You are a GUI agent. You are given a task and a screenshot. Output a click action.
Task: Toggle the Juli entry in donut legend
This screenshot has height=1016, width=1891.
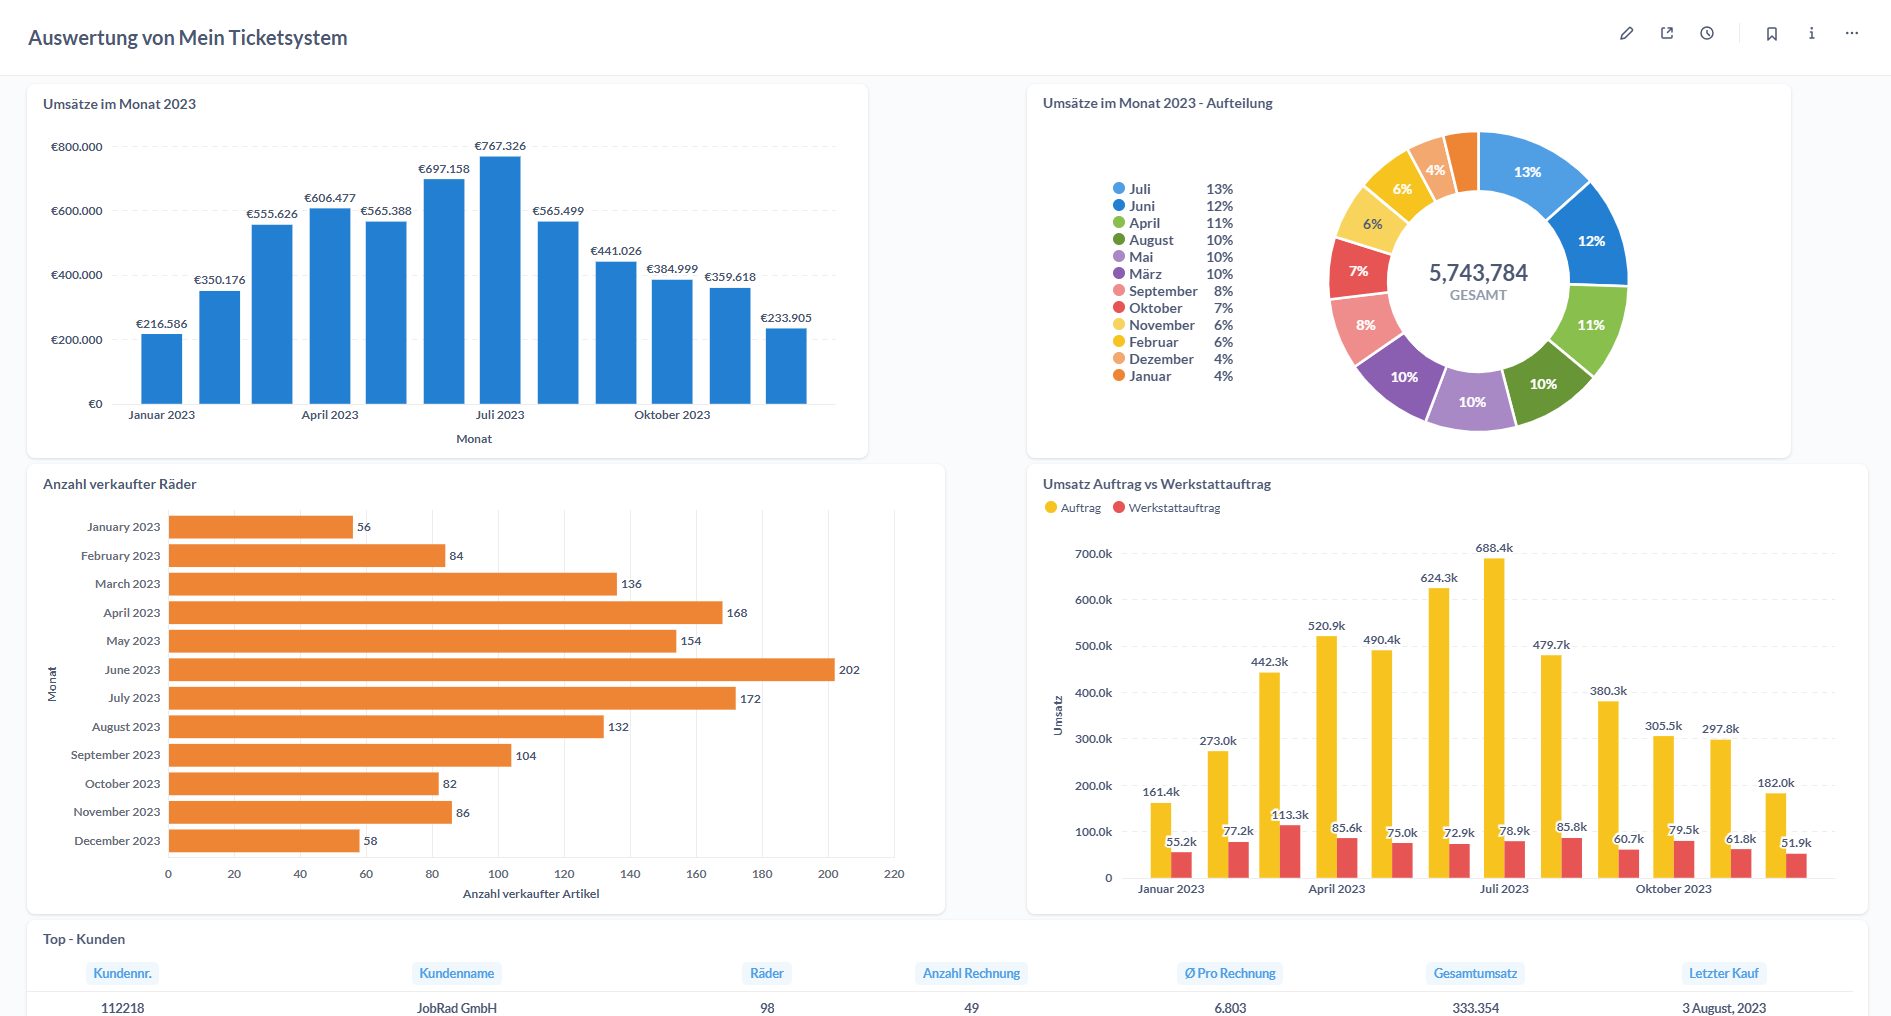coord(1139,189)
